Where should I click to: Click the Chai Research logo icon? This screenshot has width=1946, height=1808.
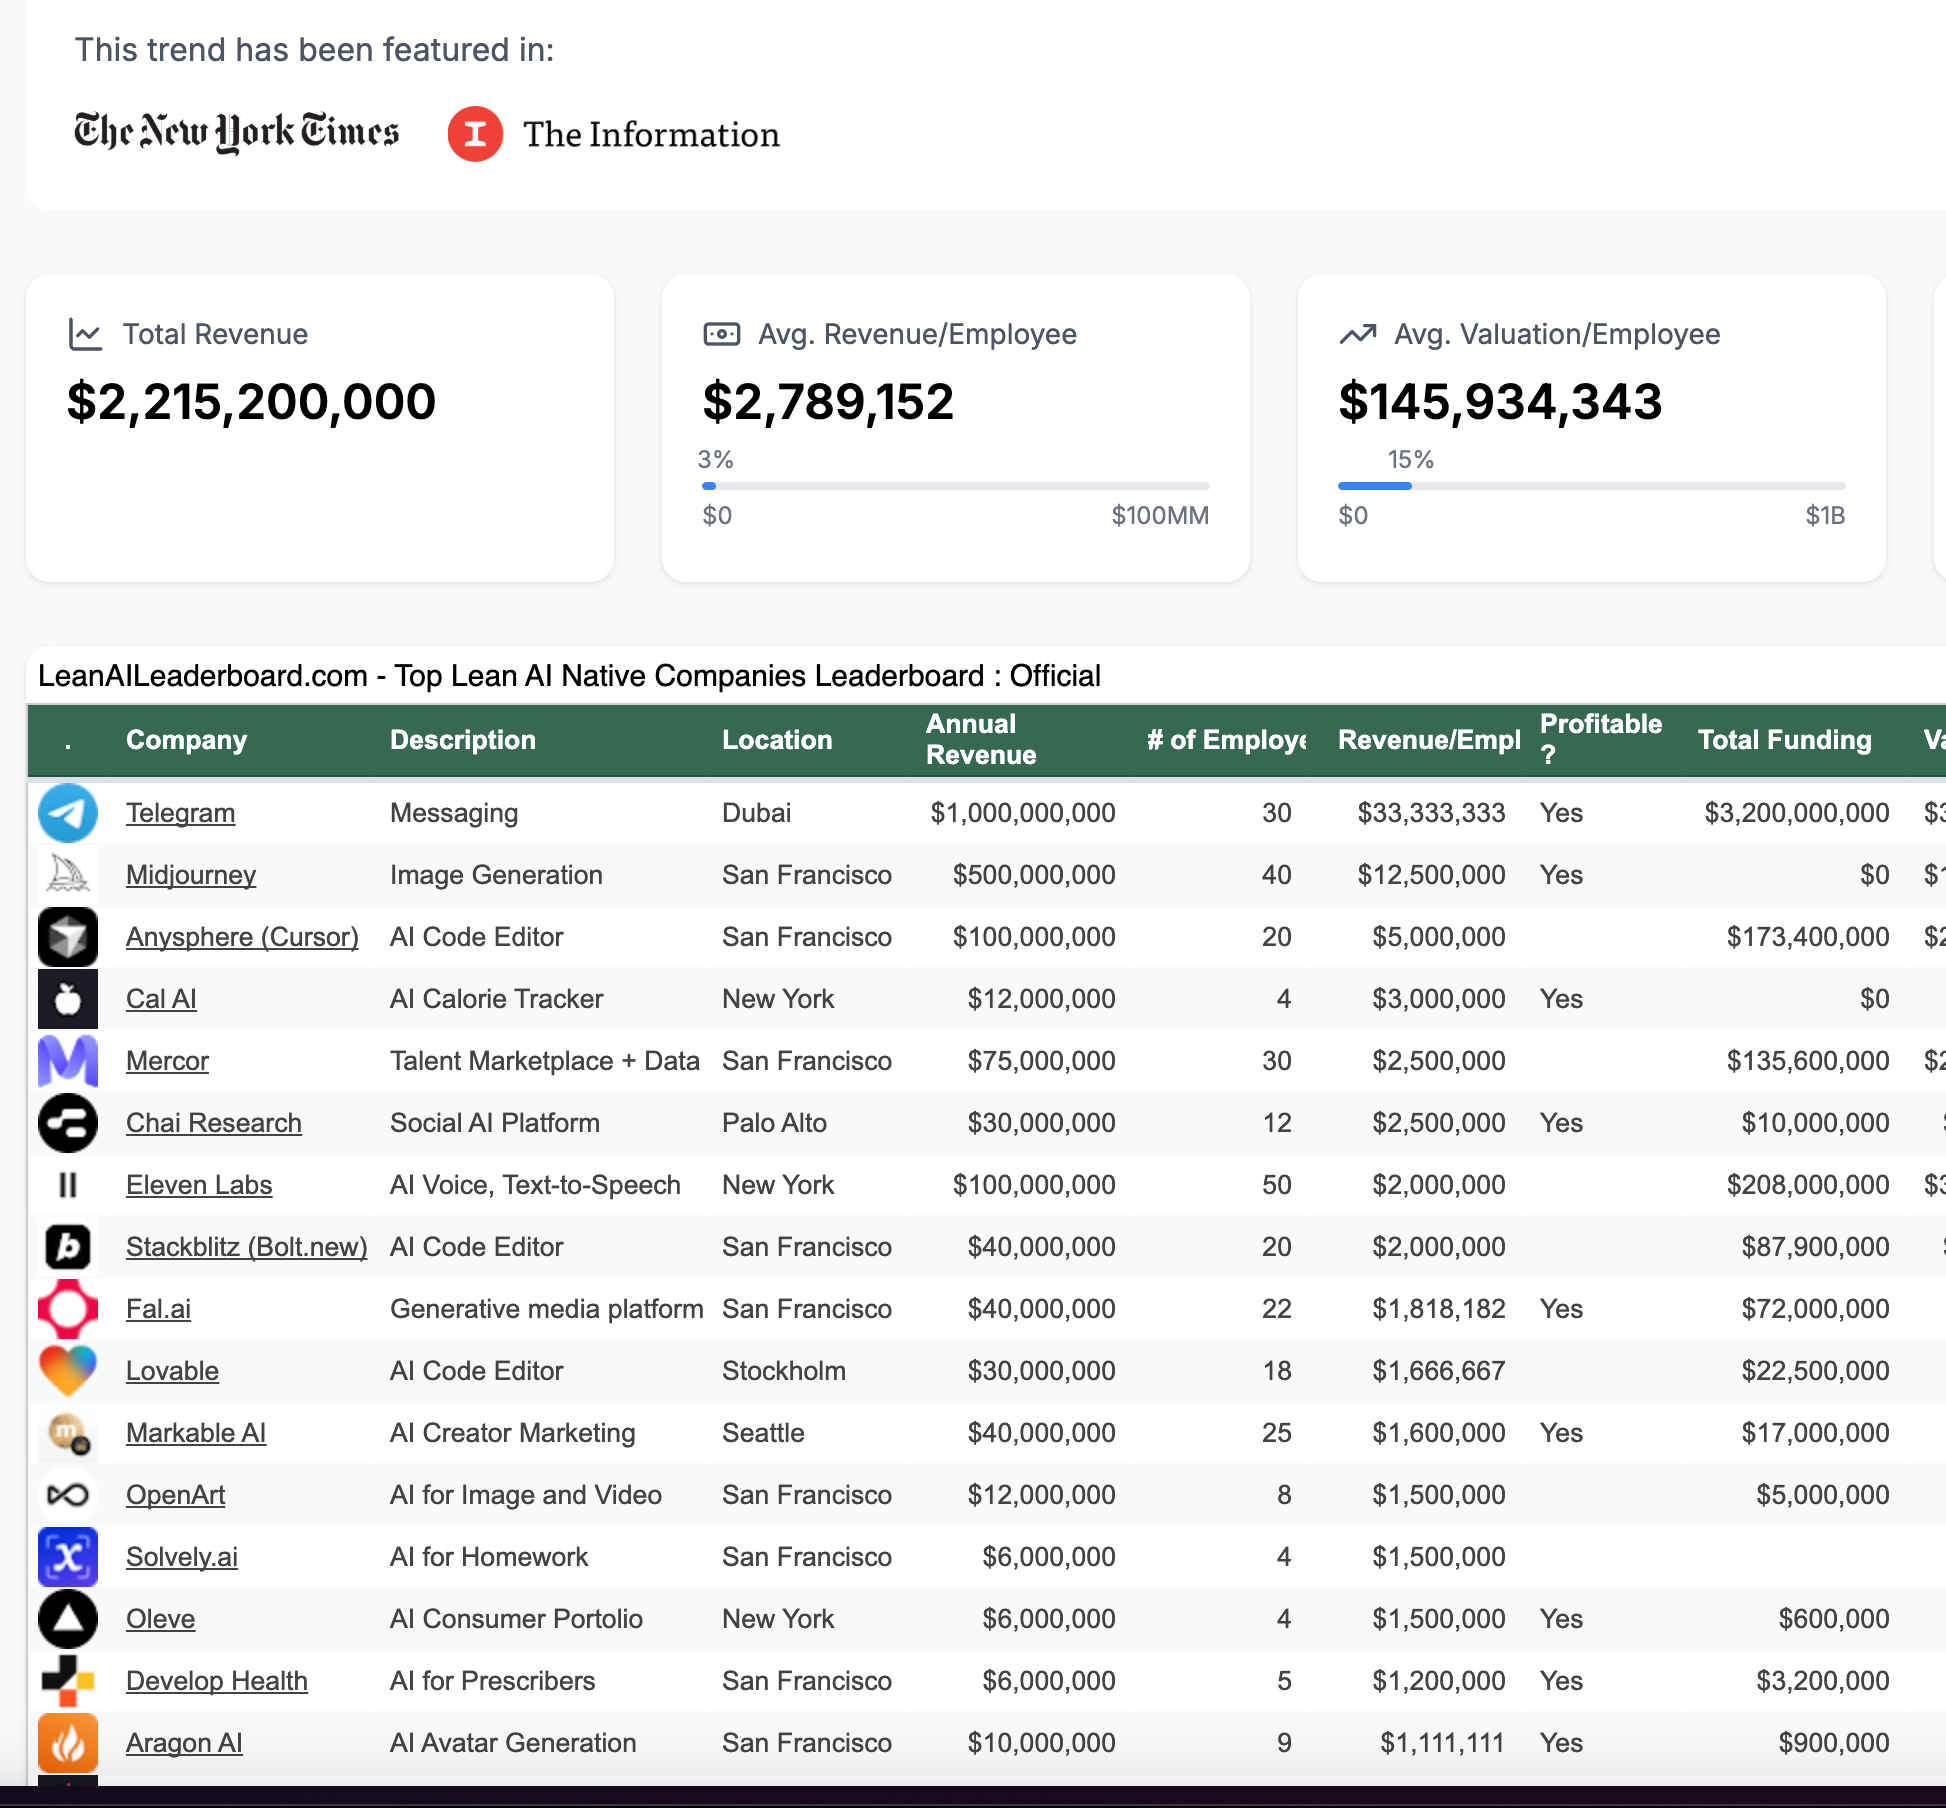[68, 1123]
